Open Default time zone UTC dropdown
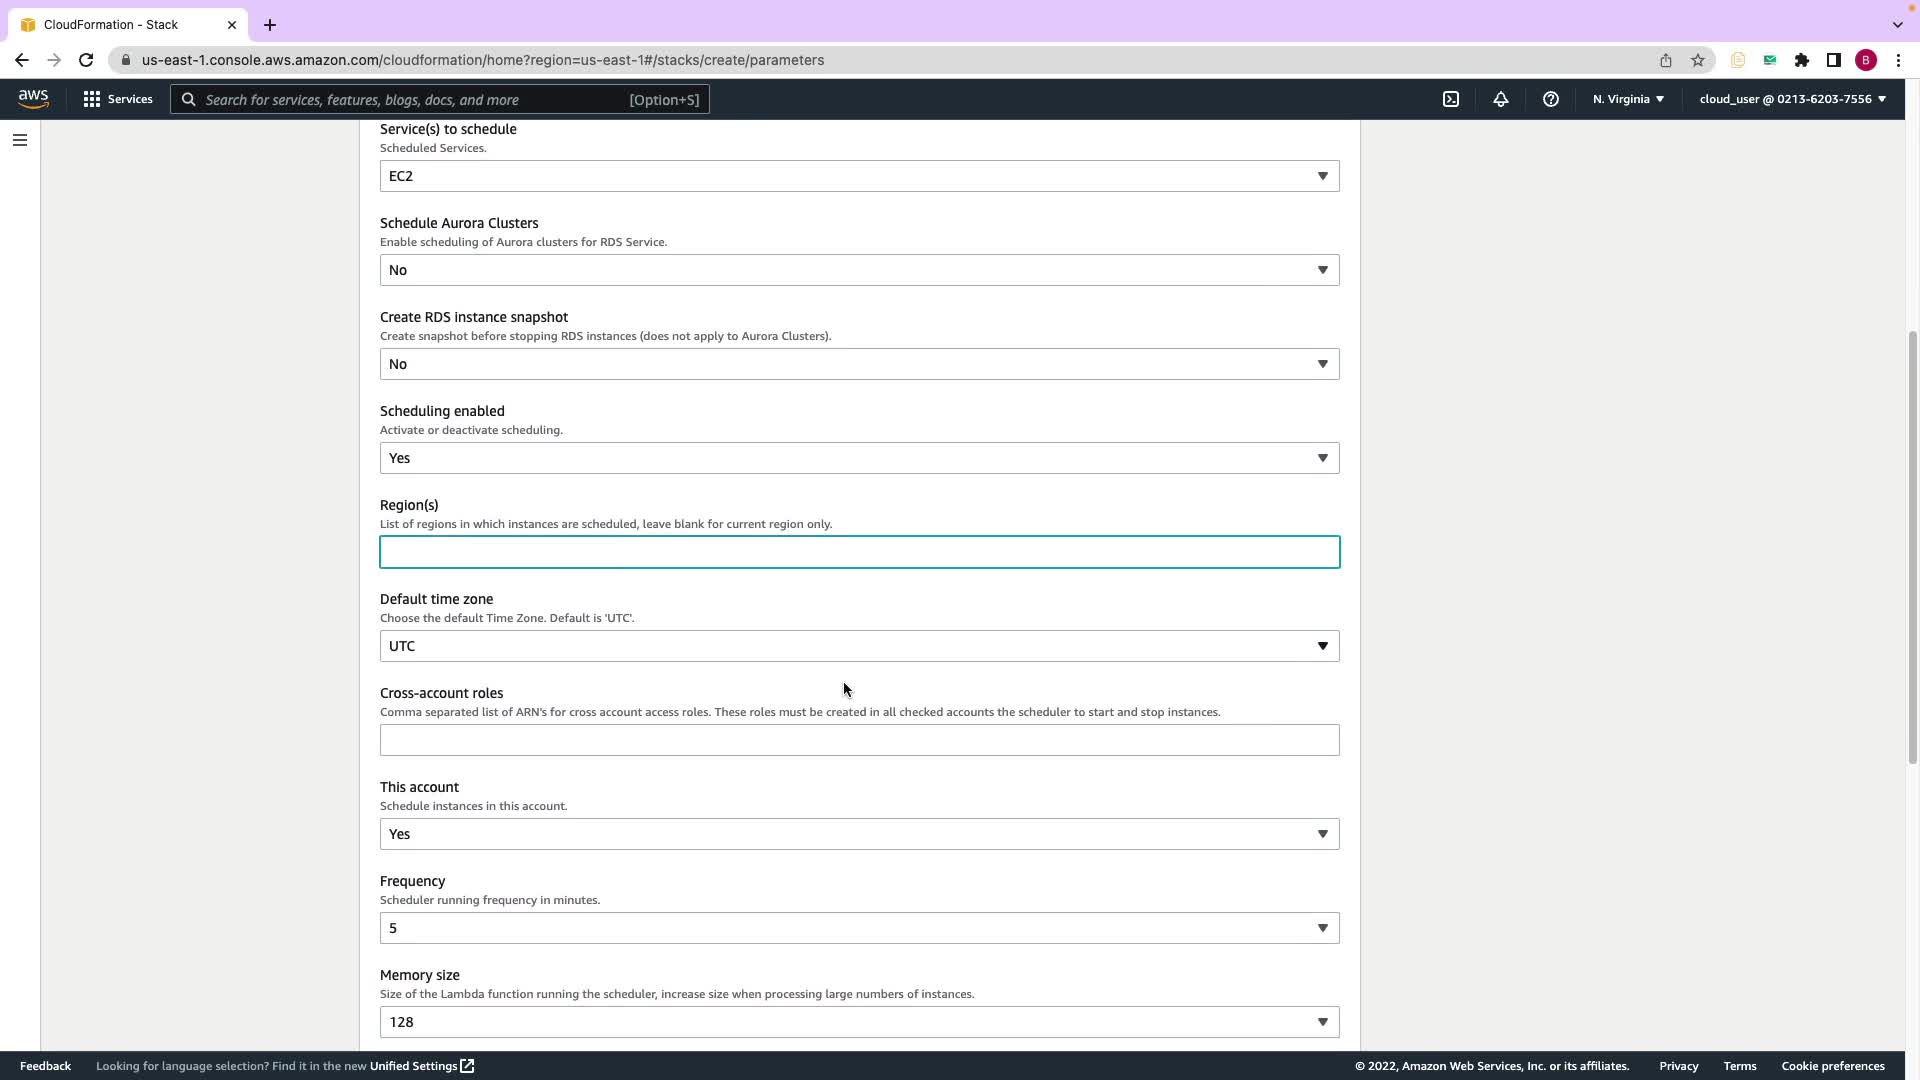This screenshot has width=1920, height=1080. pos(859,646)
